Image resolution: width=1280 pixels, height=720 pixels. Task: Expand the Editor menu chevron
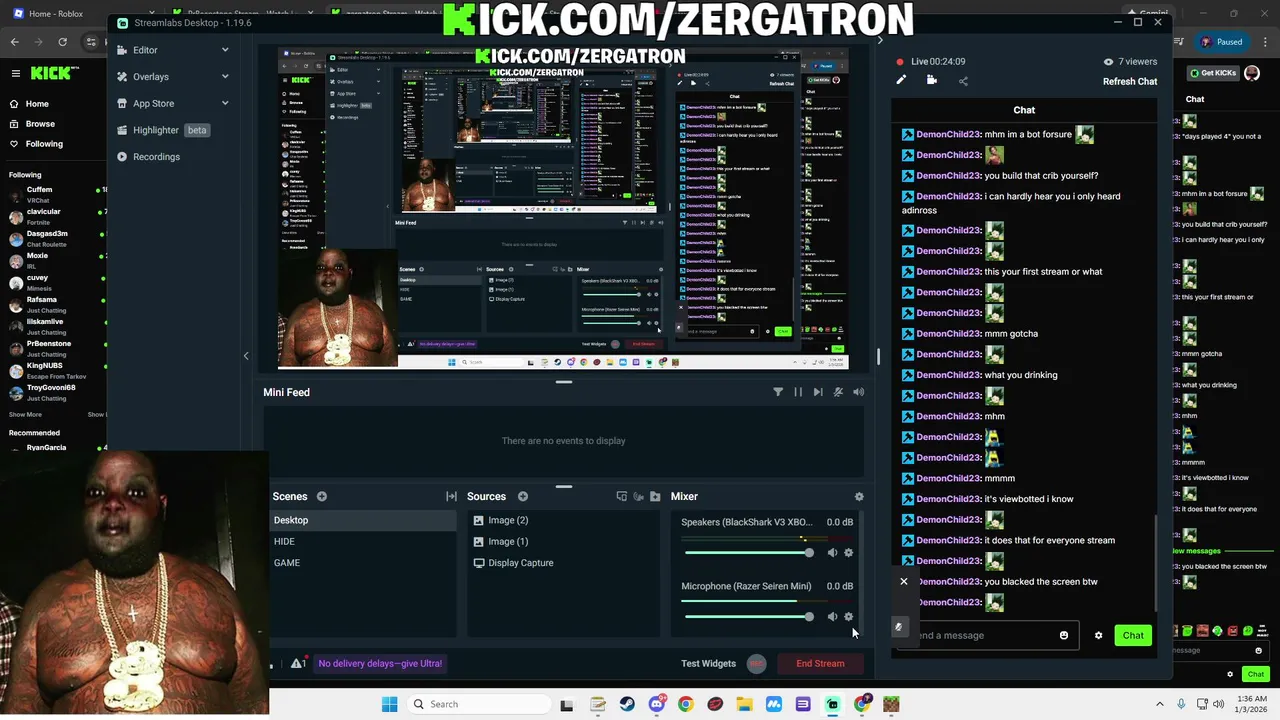pos(225,50)
